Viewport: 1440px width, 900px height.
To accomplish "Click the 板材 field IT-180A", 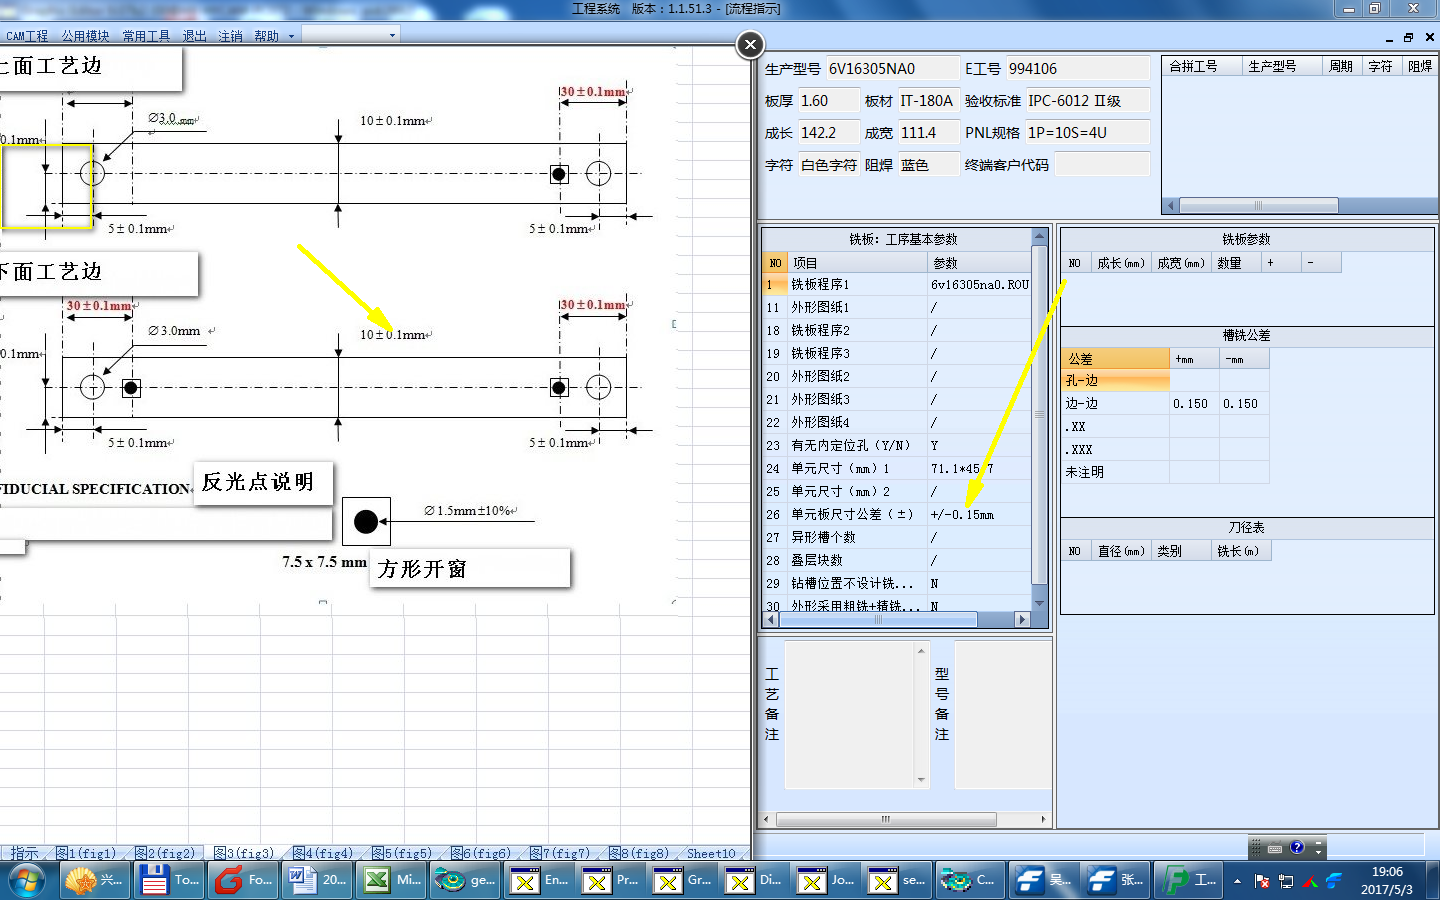I will [x=927, y=101].
